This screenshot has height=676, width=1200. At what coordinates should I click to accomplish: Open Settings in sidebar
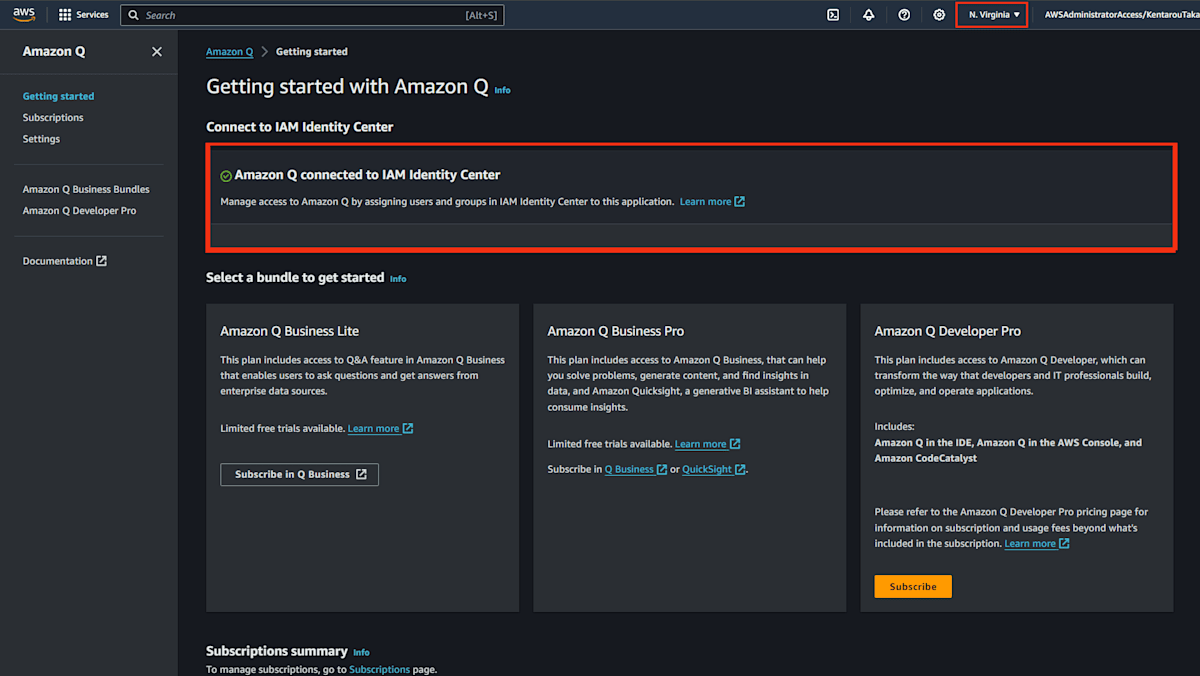point(41,139)
